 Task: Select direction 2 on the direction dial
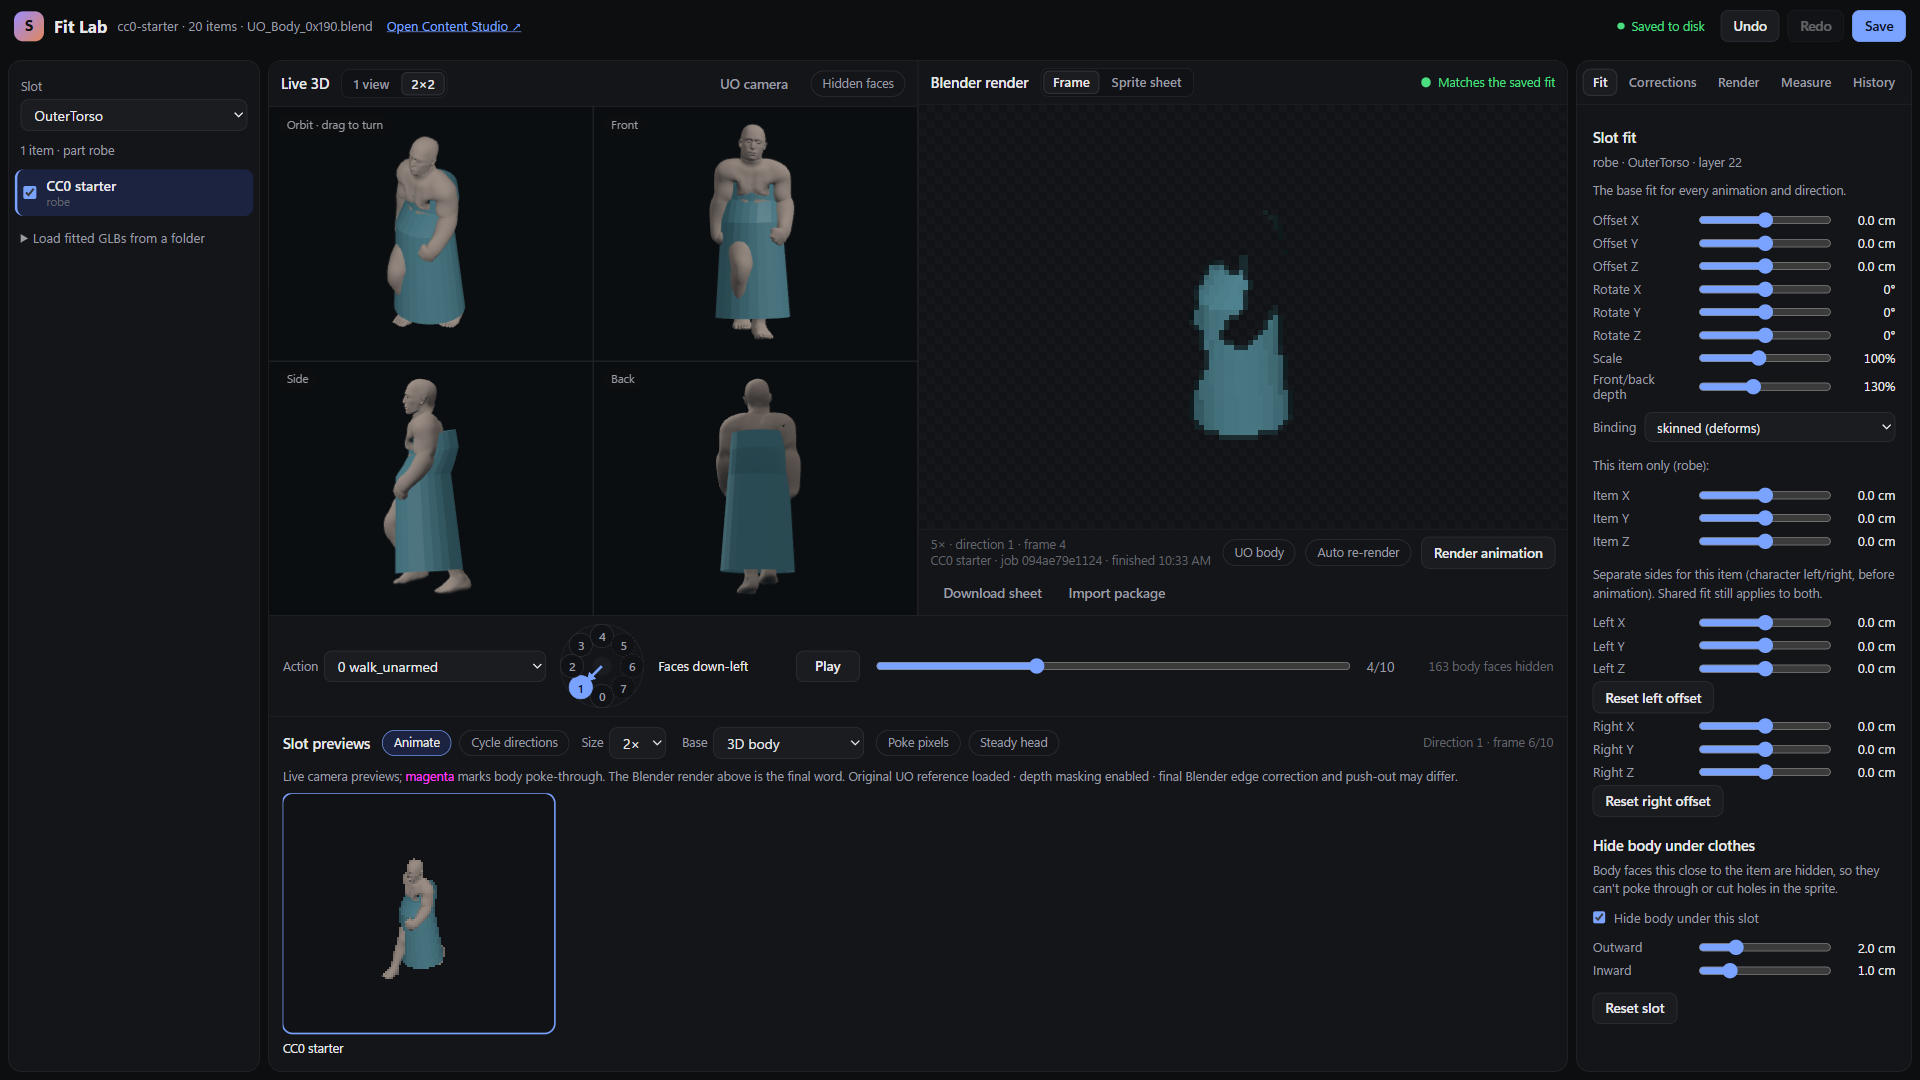coord(572,667)
